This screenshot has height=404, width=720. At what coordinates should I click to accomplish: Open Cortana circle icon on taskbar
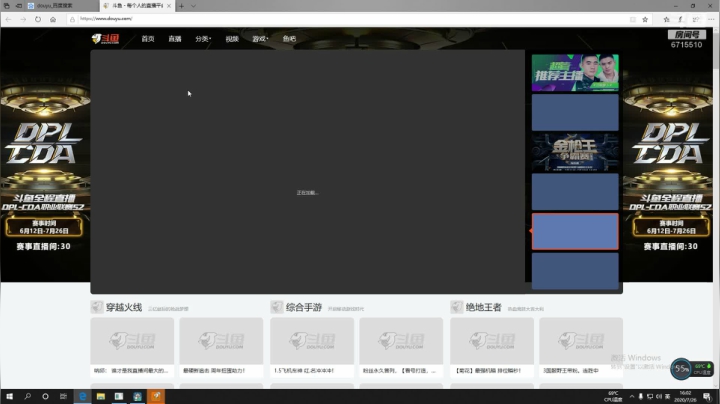pos(45,396)
